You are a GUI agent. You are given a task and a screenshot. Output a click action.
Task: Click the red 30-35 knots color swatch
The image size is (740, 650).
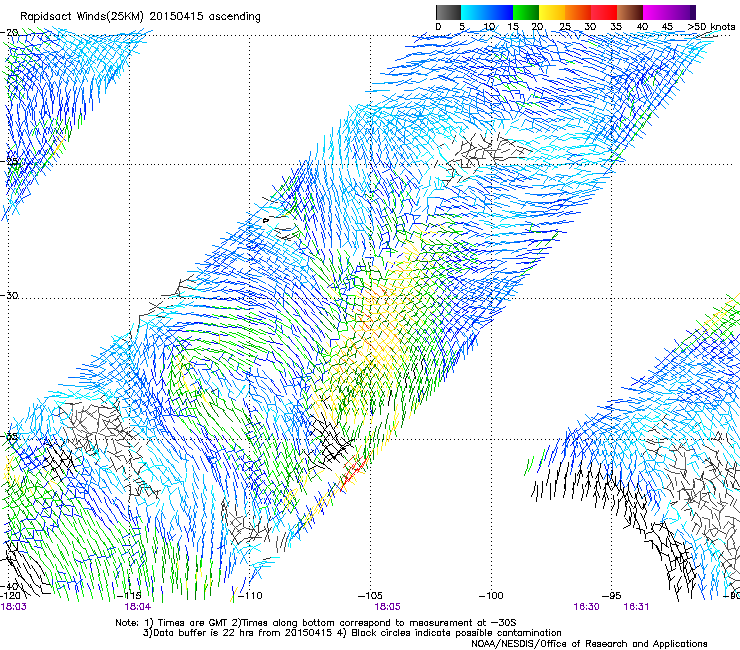point(604,12)
